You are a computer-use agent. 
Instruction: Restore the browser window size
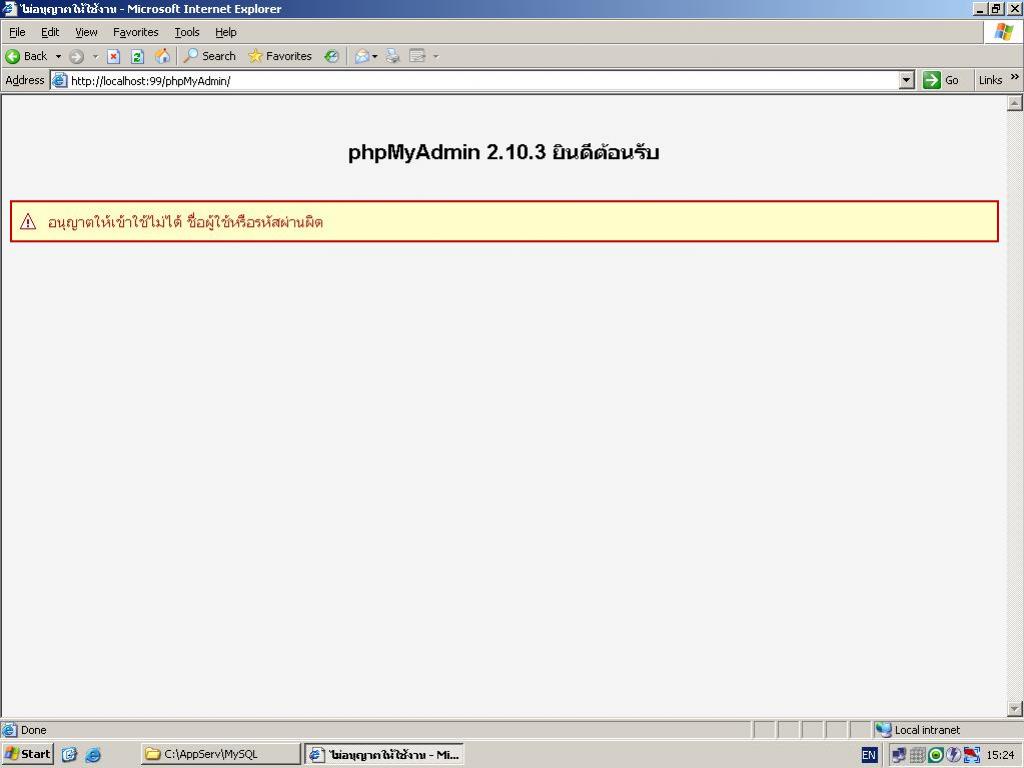997,8
